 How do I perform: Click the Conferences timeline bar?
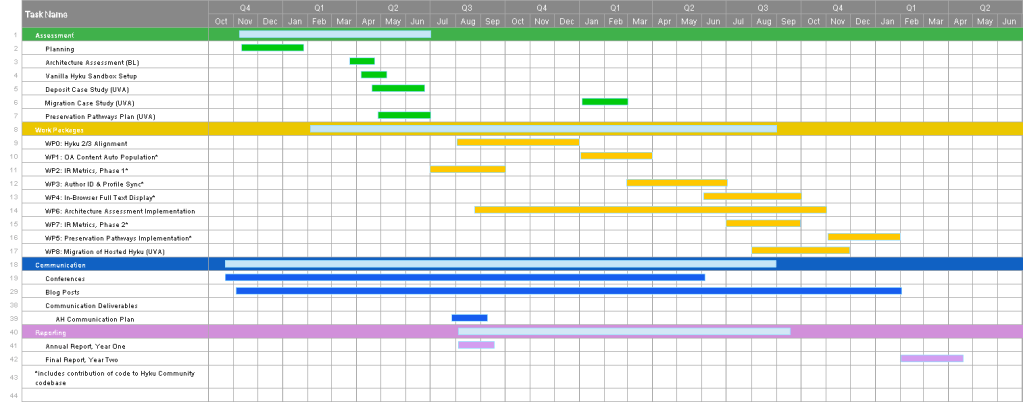(x=464, y=278)
